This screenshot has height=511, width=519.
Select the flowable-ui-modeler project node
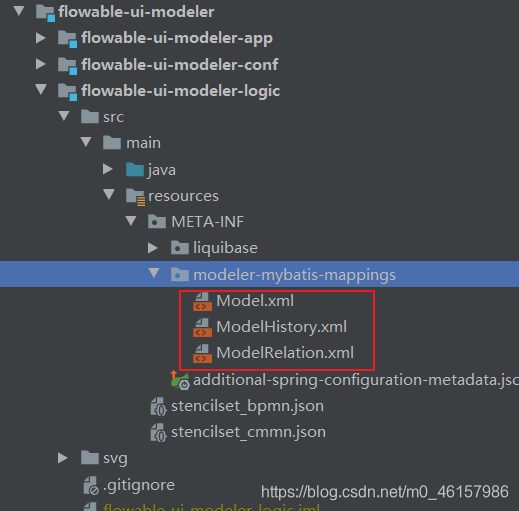[x=136, y=12]
